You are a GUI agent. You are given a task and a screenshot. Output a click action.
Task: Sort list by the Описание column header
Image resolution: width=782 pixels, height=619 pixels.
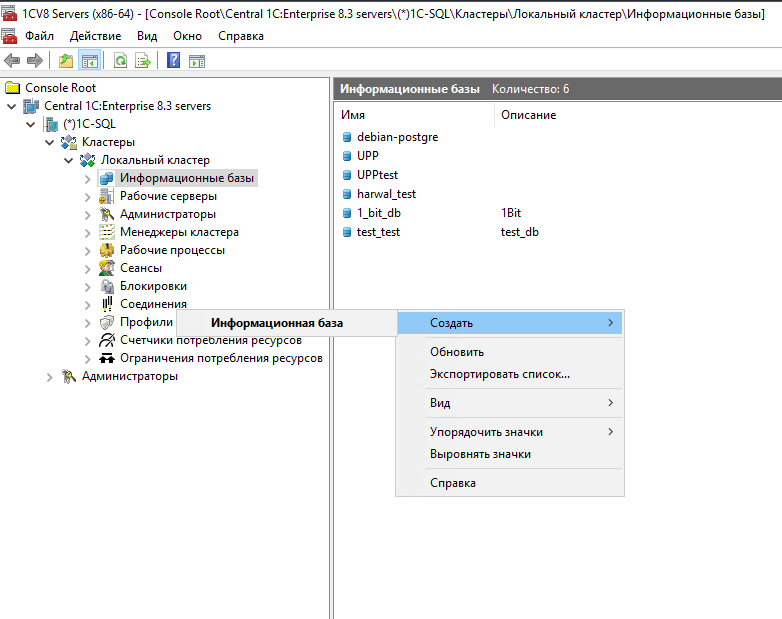click(529, 115)
